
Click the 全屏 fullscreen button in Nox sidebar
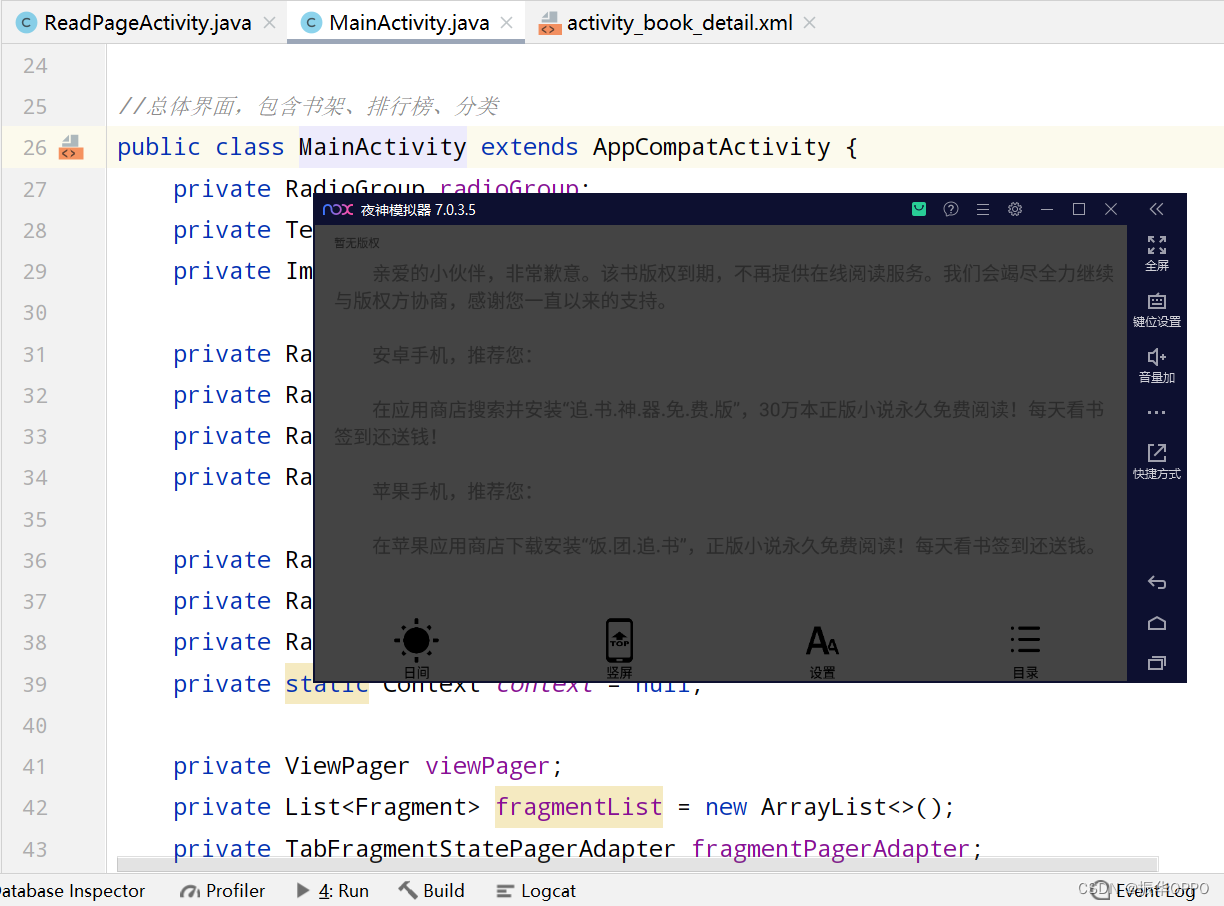click(x=1157, y=254)
